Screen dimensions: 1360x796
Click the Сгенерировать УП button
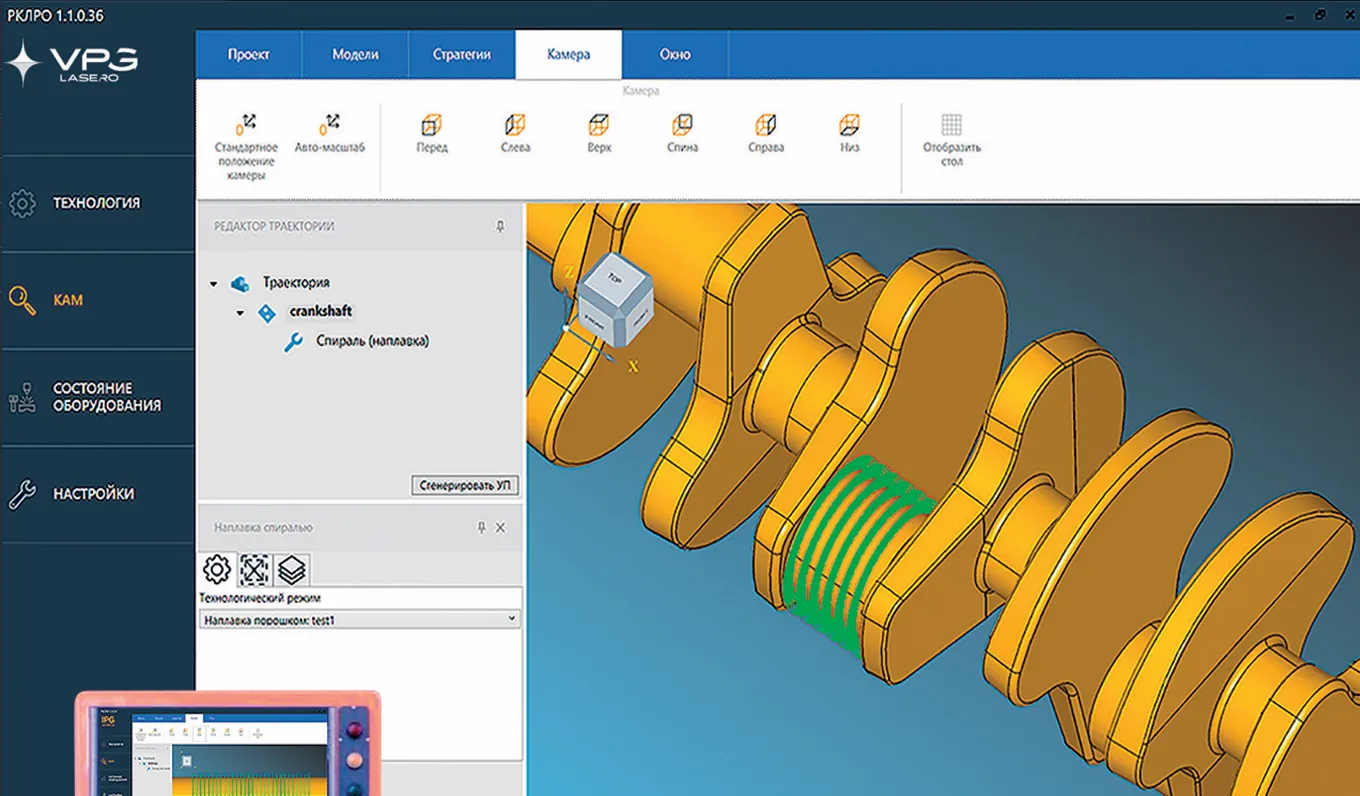point(464,485)
